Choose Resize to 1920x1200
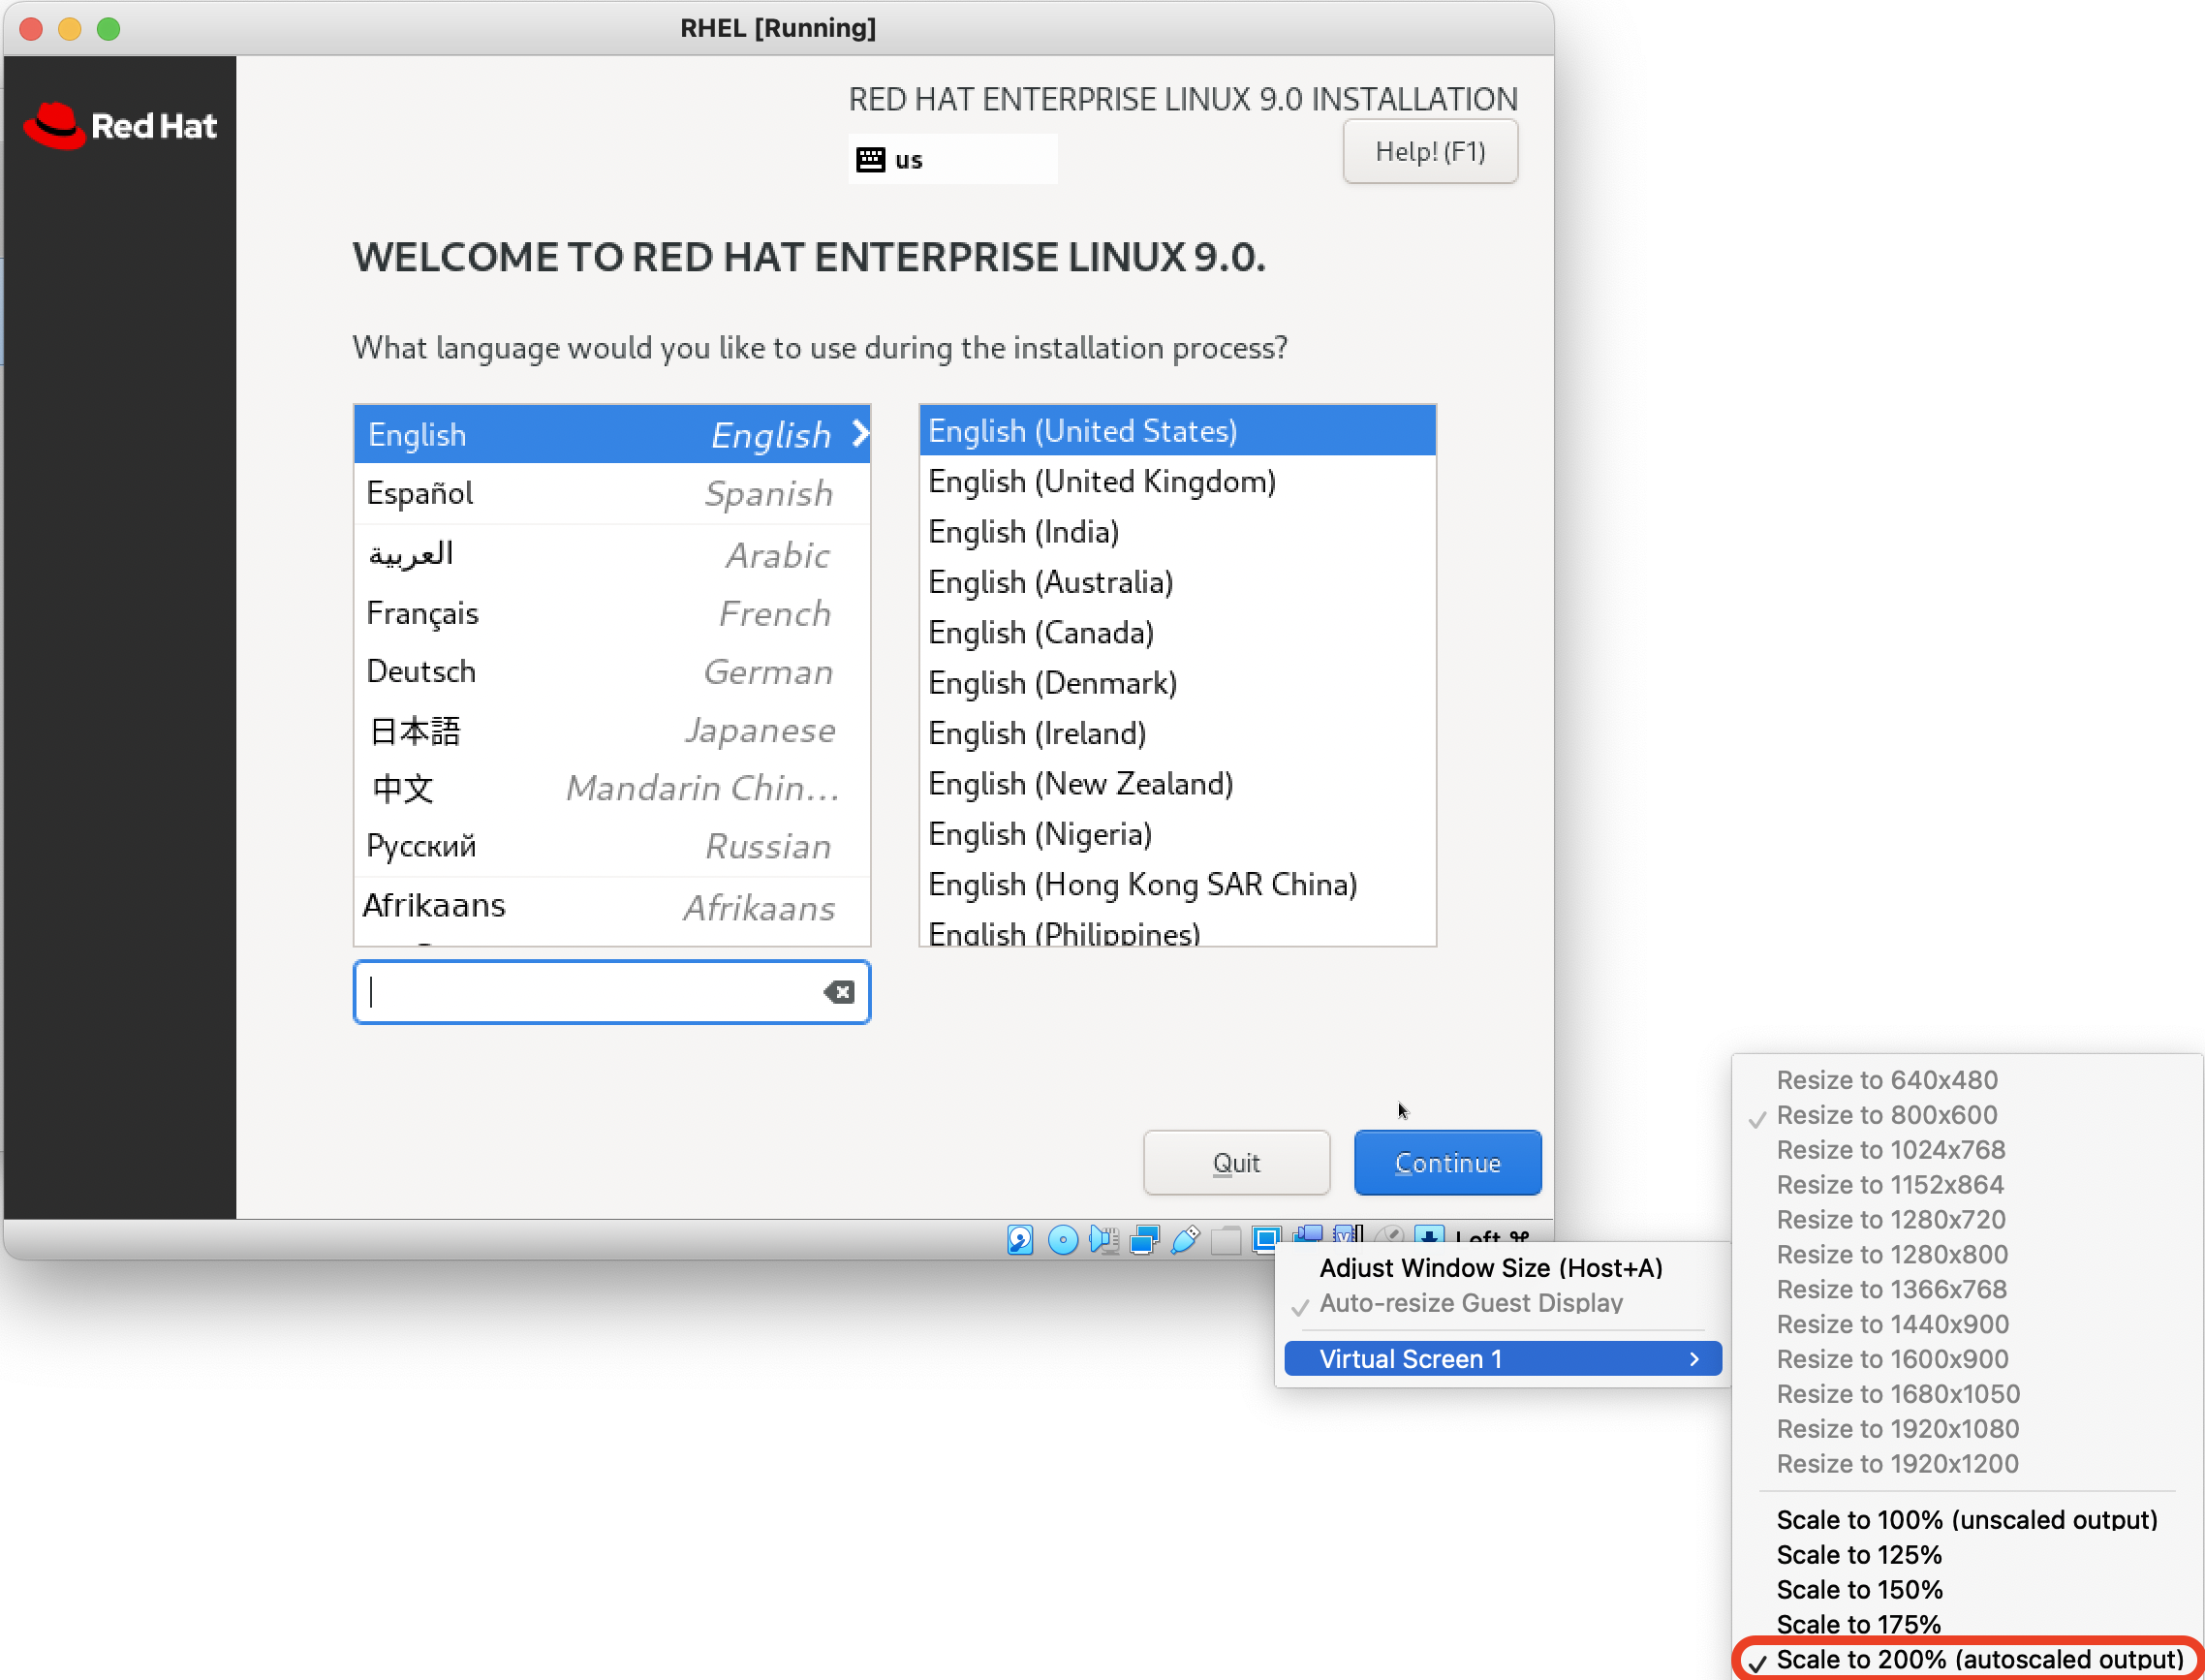2205x1680 pixels. click(1897, 1464)
